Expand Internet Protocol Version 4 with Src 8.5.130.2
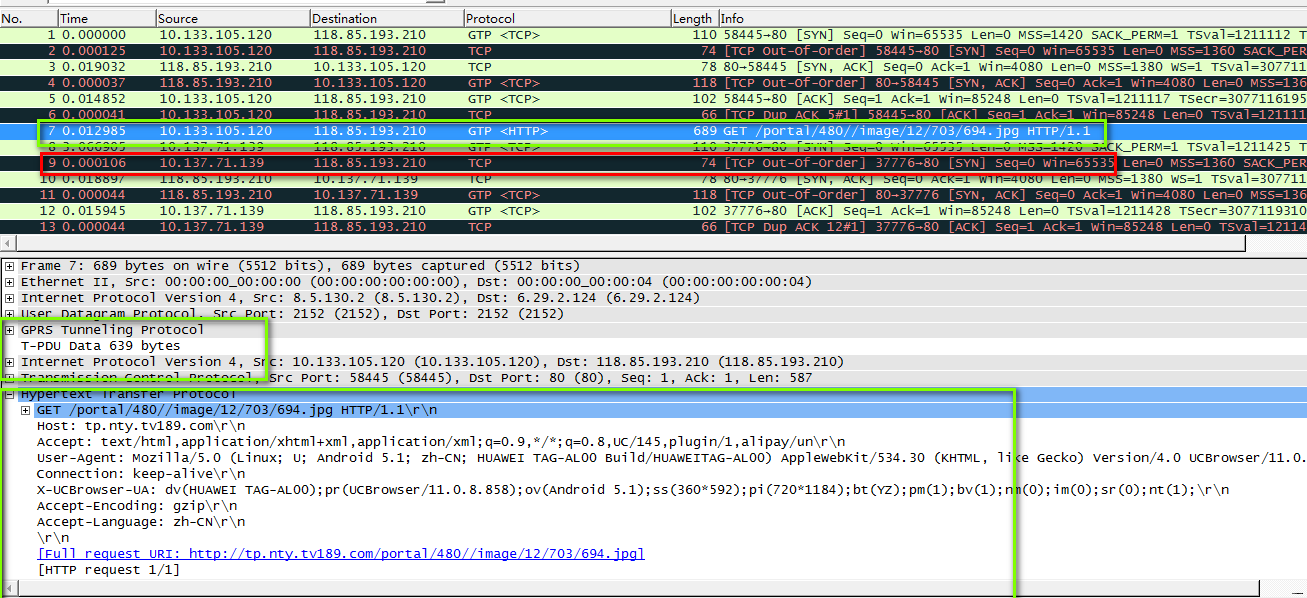 pyautogui.click(x=10, y=298)
